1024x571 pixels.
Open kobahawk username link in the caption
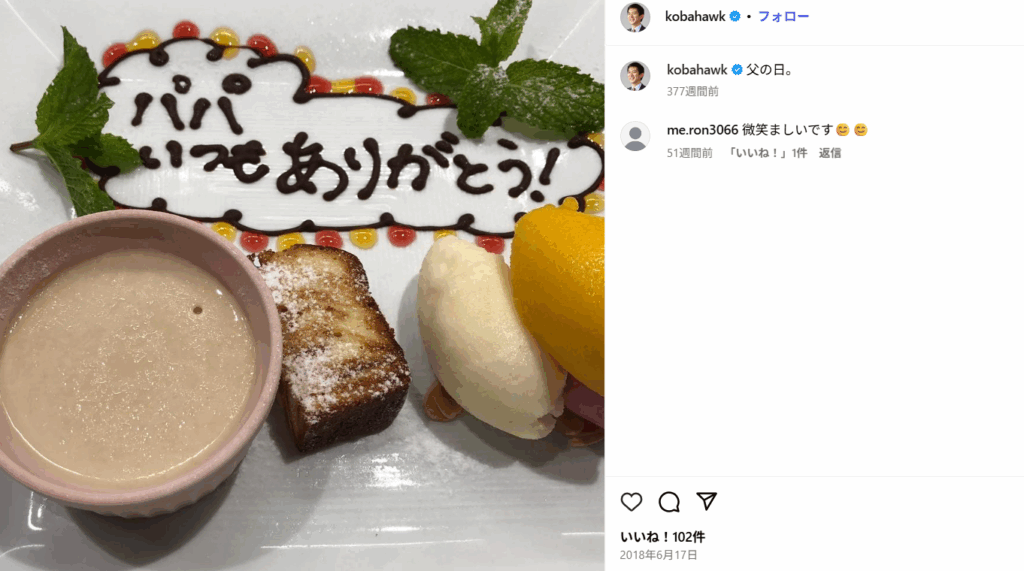click(697, 69)
